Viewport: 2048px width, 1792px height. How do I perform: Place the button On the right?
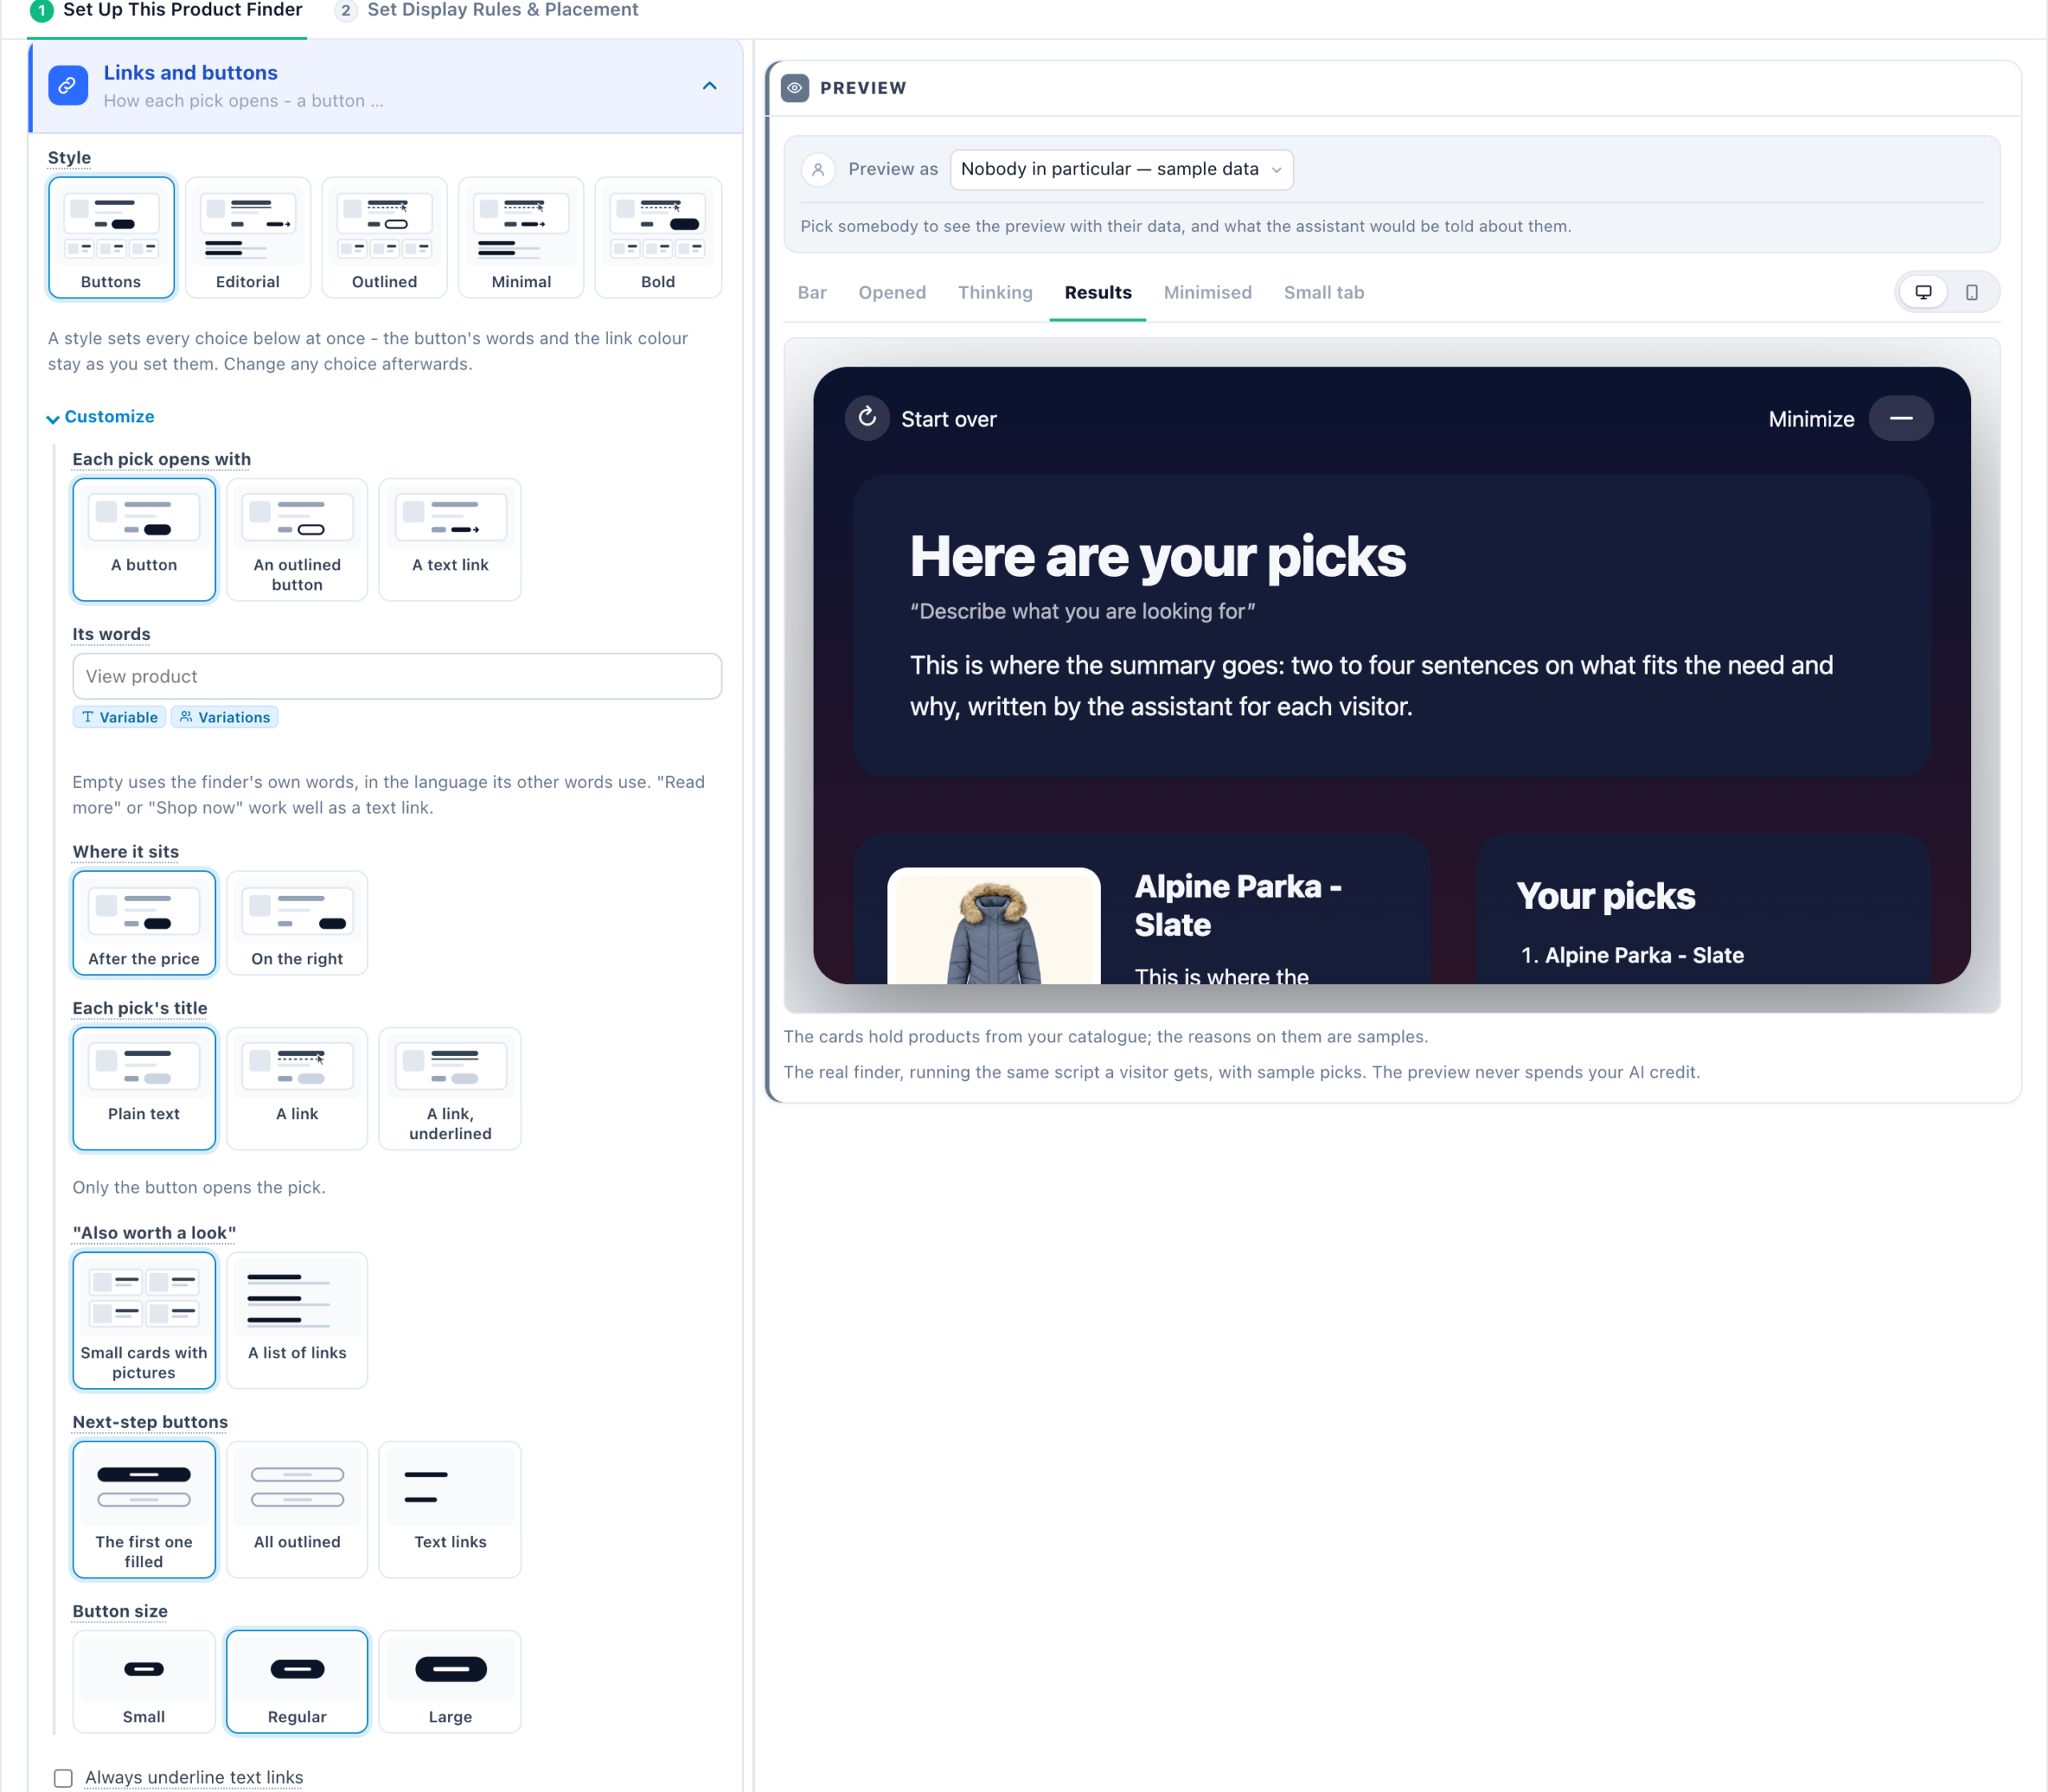(x=297, y=923)
